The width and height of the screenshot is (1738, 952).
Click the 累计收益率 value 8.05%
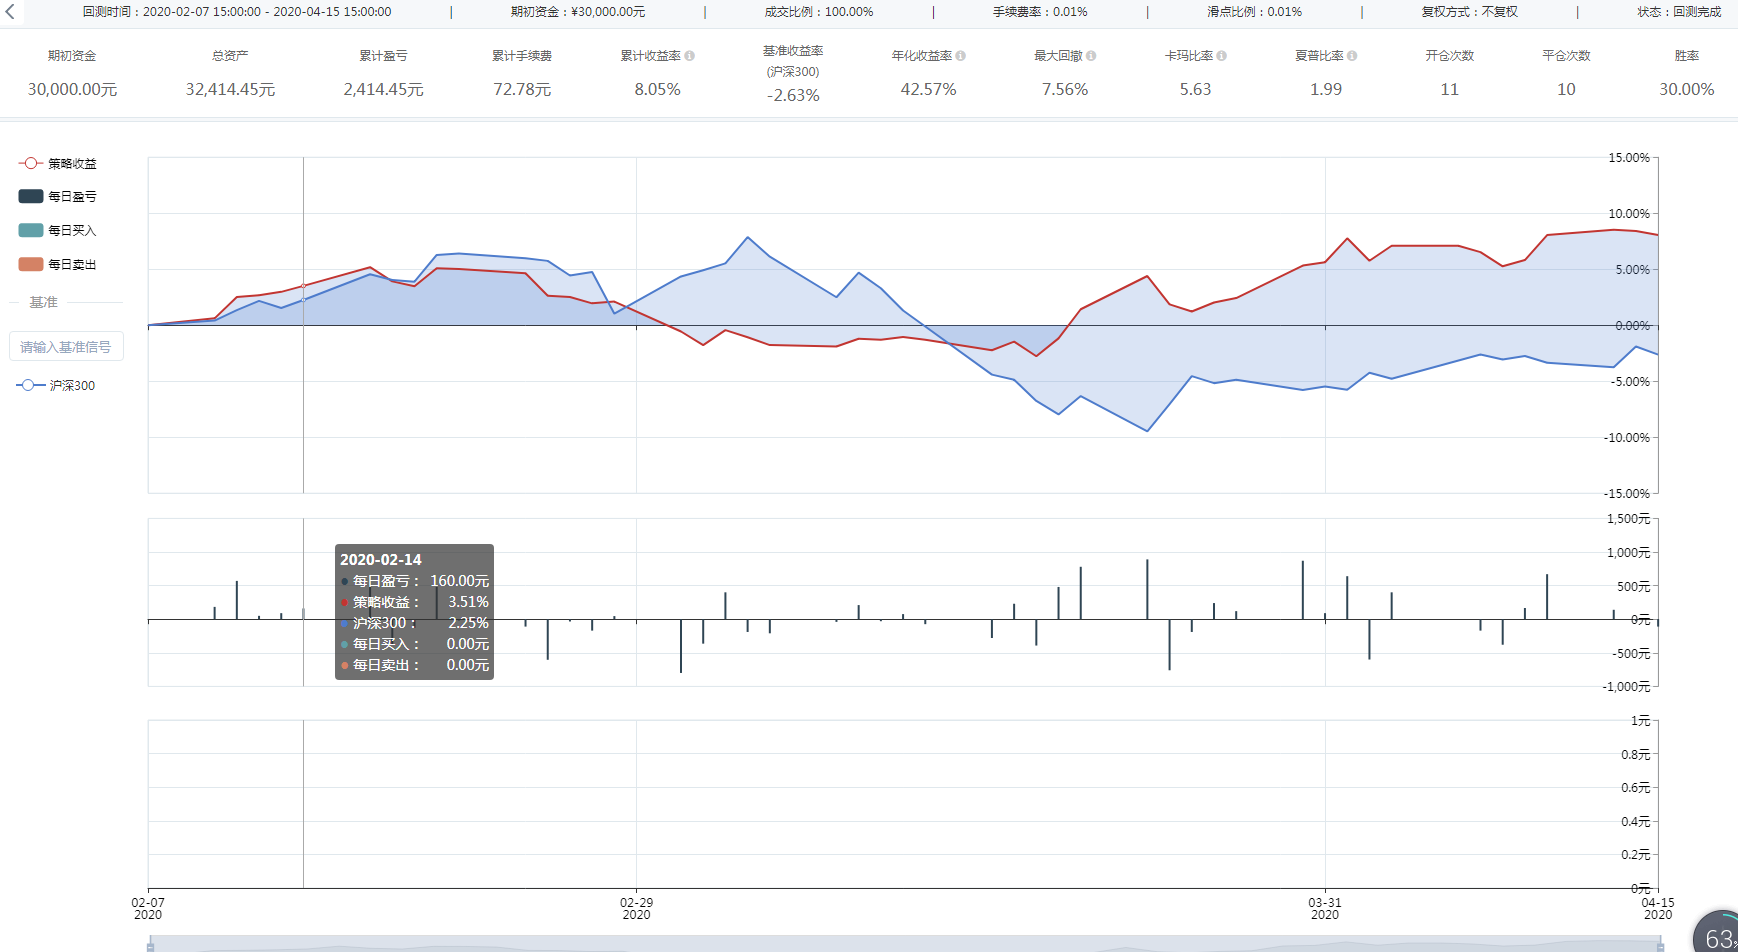657,90
